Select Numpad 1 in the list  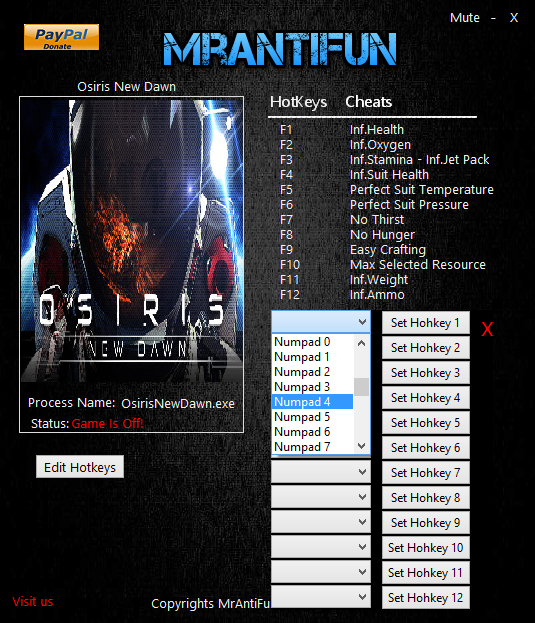313,357
